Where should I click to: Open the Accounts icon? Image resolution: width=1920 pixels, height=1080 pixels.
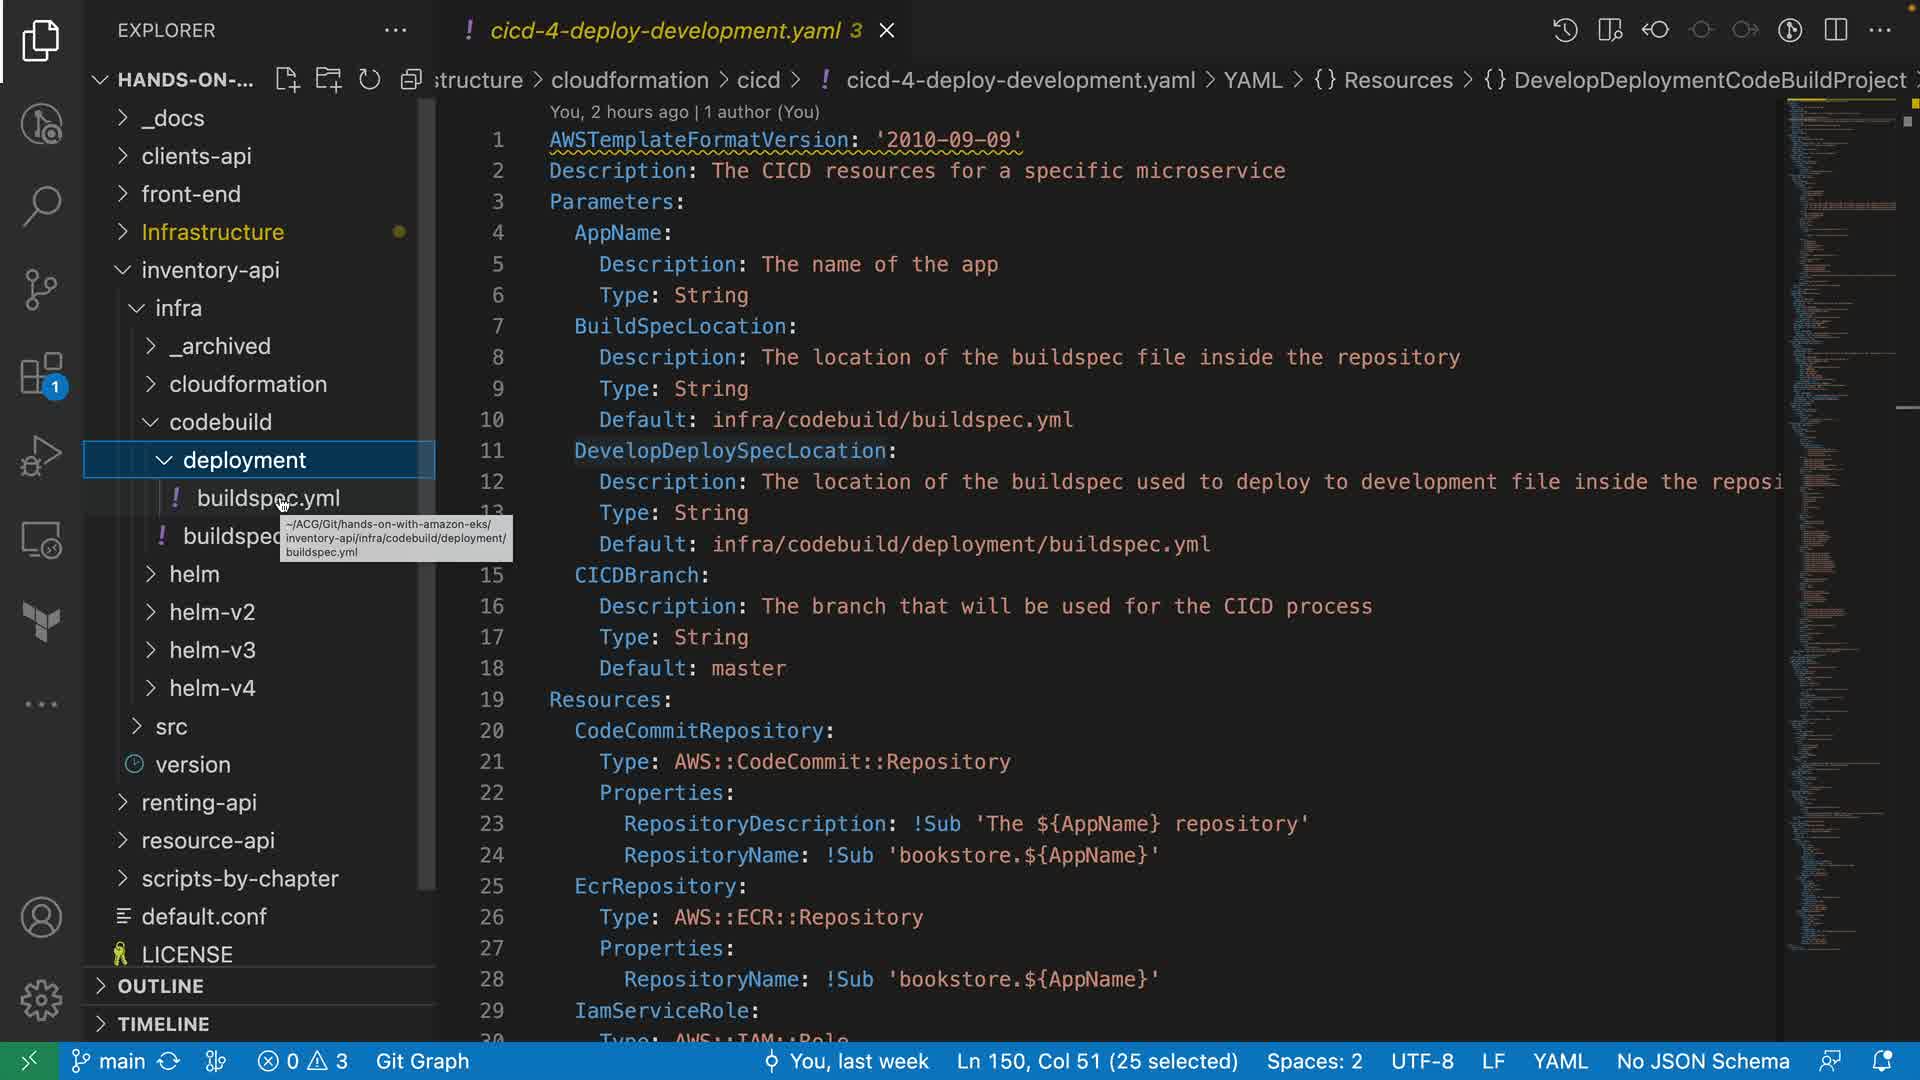click(x=41, y=917)
